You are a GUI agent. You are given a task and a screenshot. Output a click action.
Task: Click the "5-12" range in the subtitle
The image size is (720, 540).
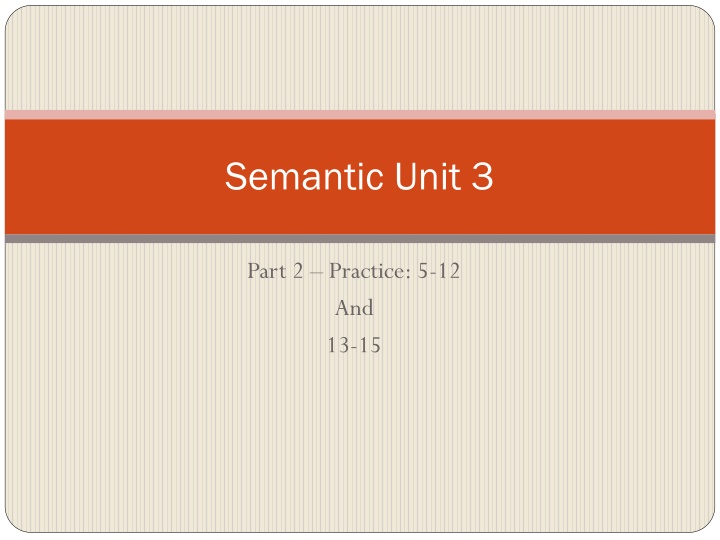point(439,271)
